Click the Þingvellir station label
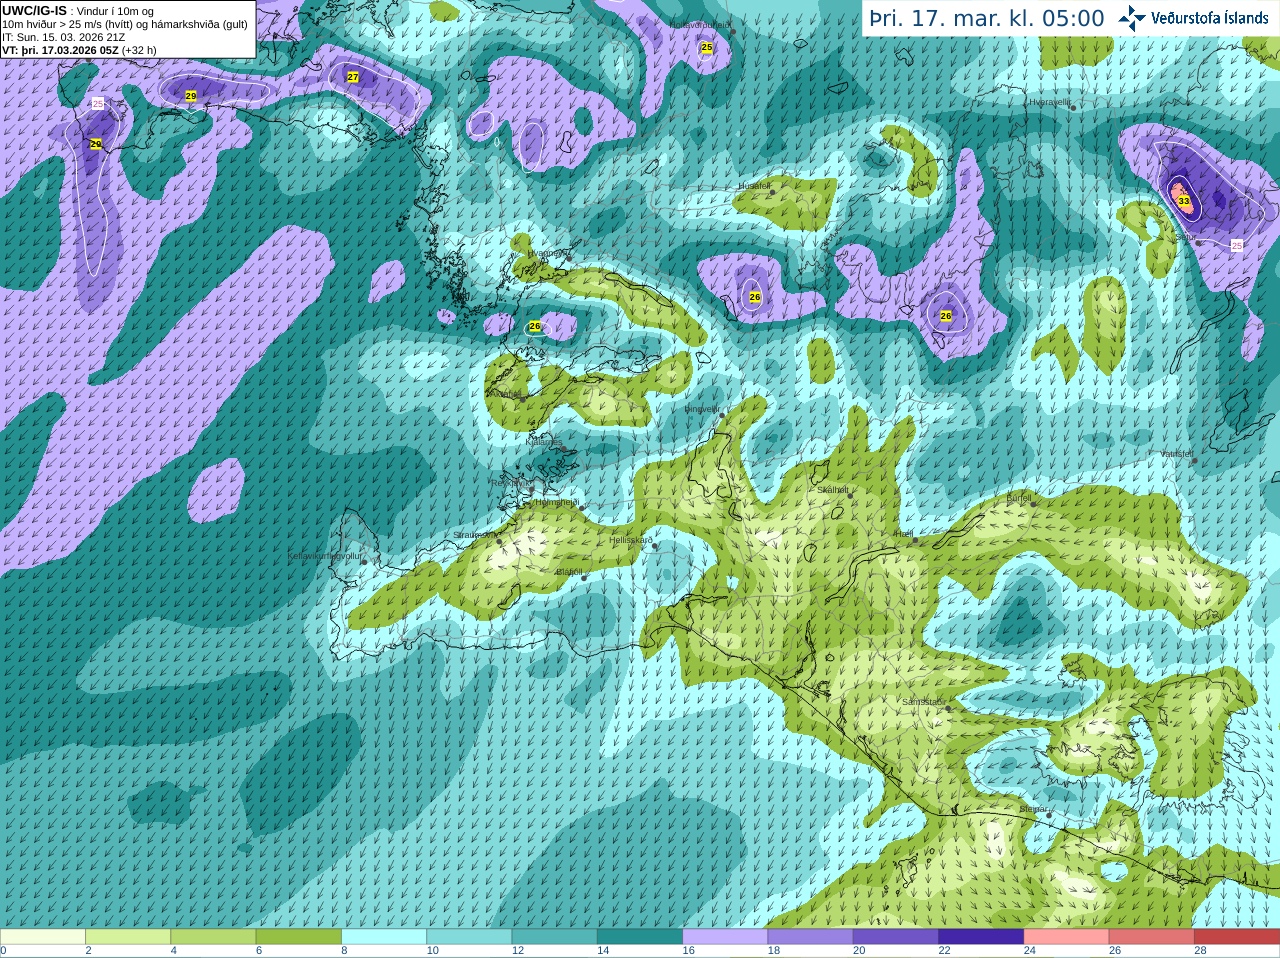Viewport: 1280px width, 958px height. [x=702, y=408]
